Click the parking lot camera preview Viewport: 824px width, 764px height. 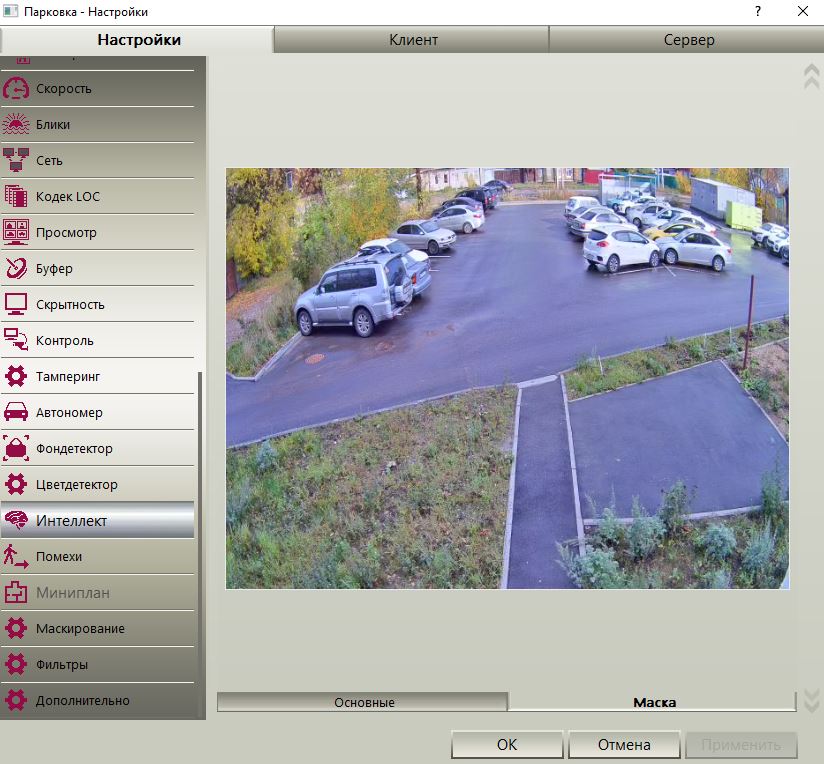coord(507,378)
